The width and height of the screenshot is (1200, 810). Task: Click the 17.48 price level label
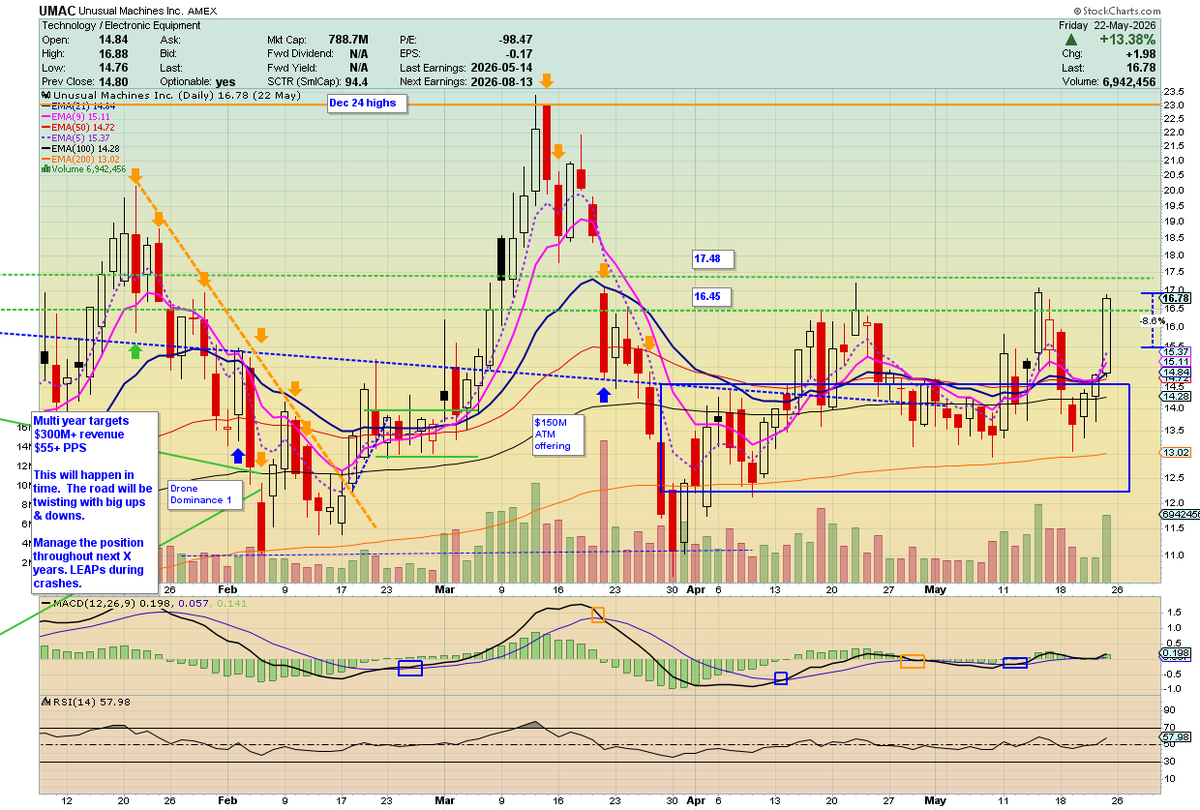click(713, 259)
